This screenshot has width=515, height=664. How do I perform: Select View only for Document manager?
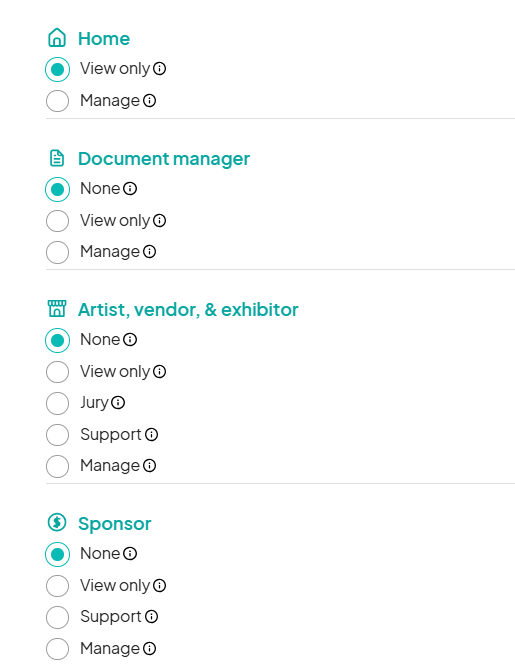57,221
